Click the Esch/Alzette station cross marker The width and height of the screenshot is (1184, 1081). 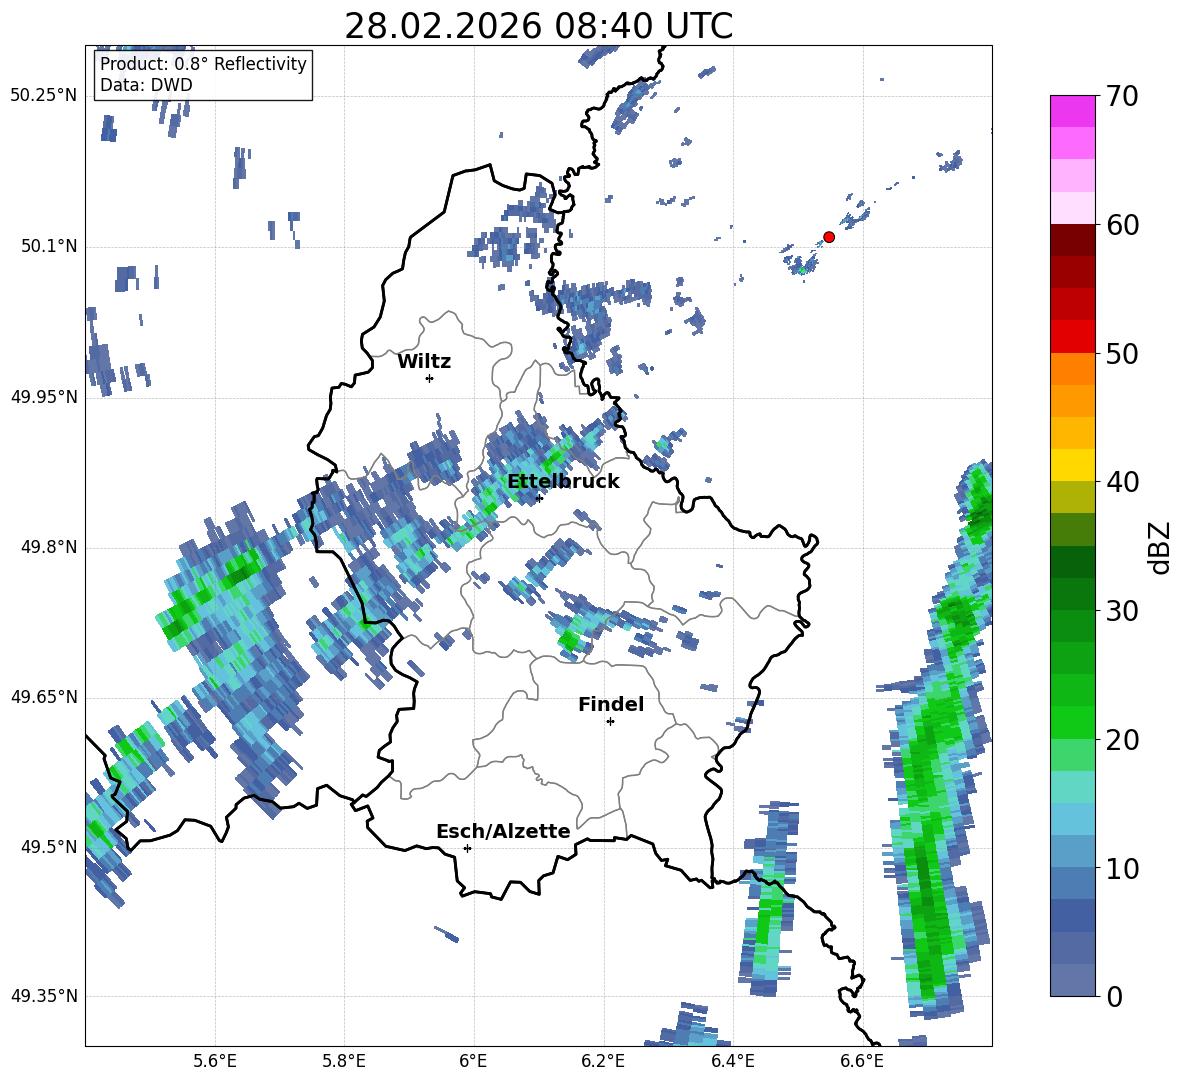[467, 848]
